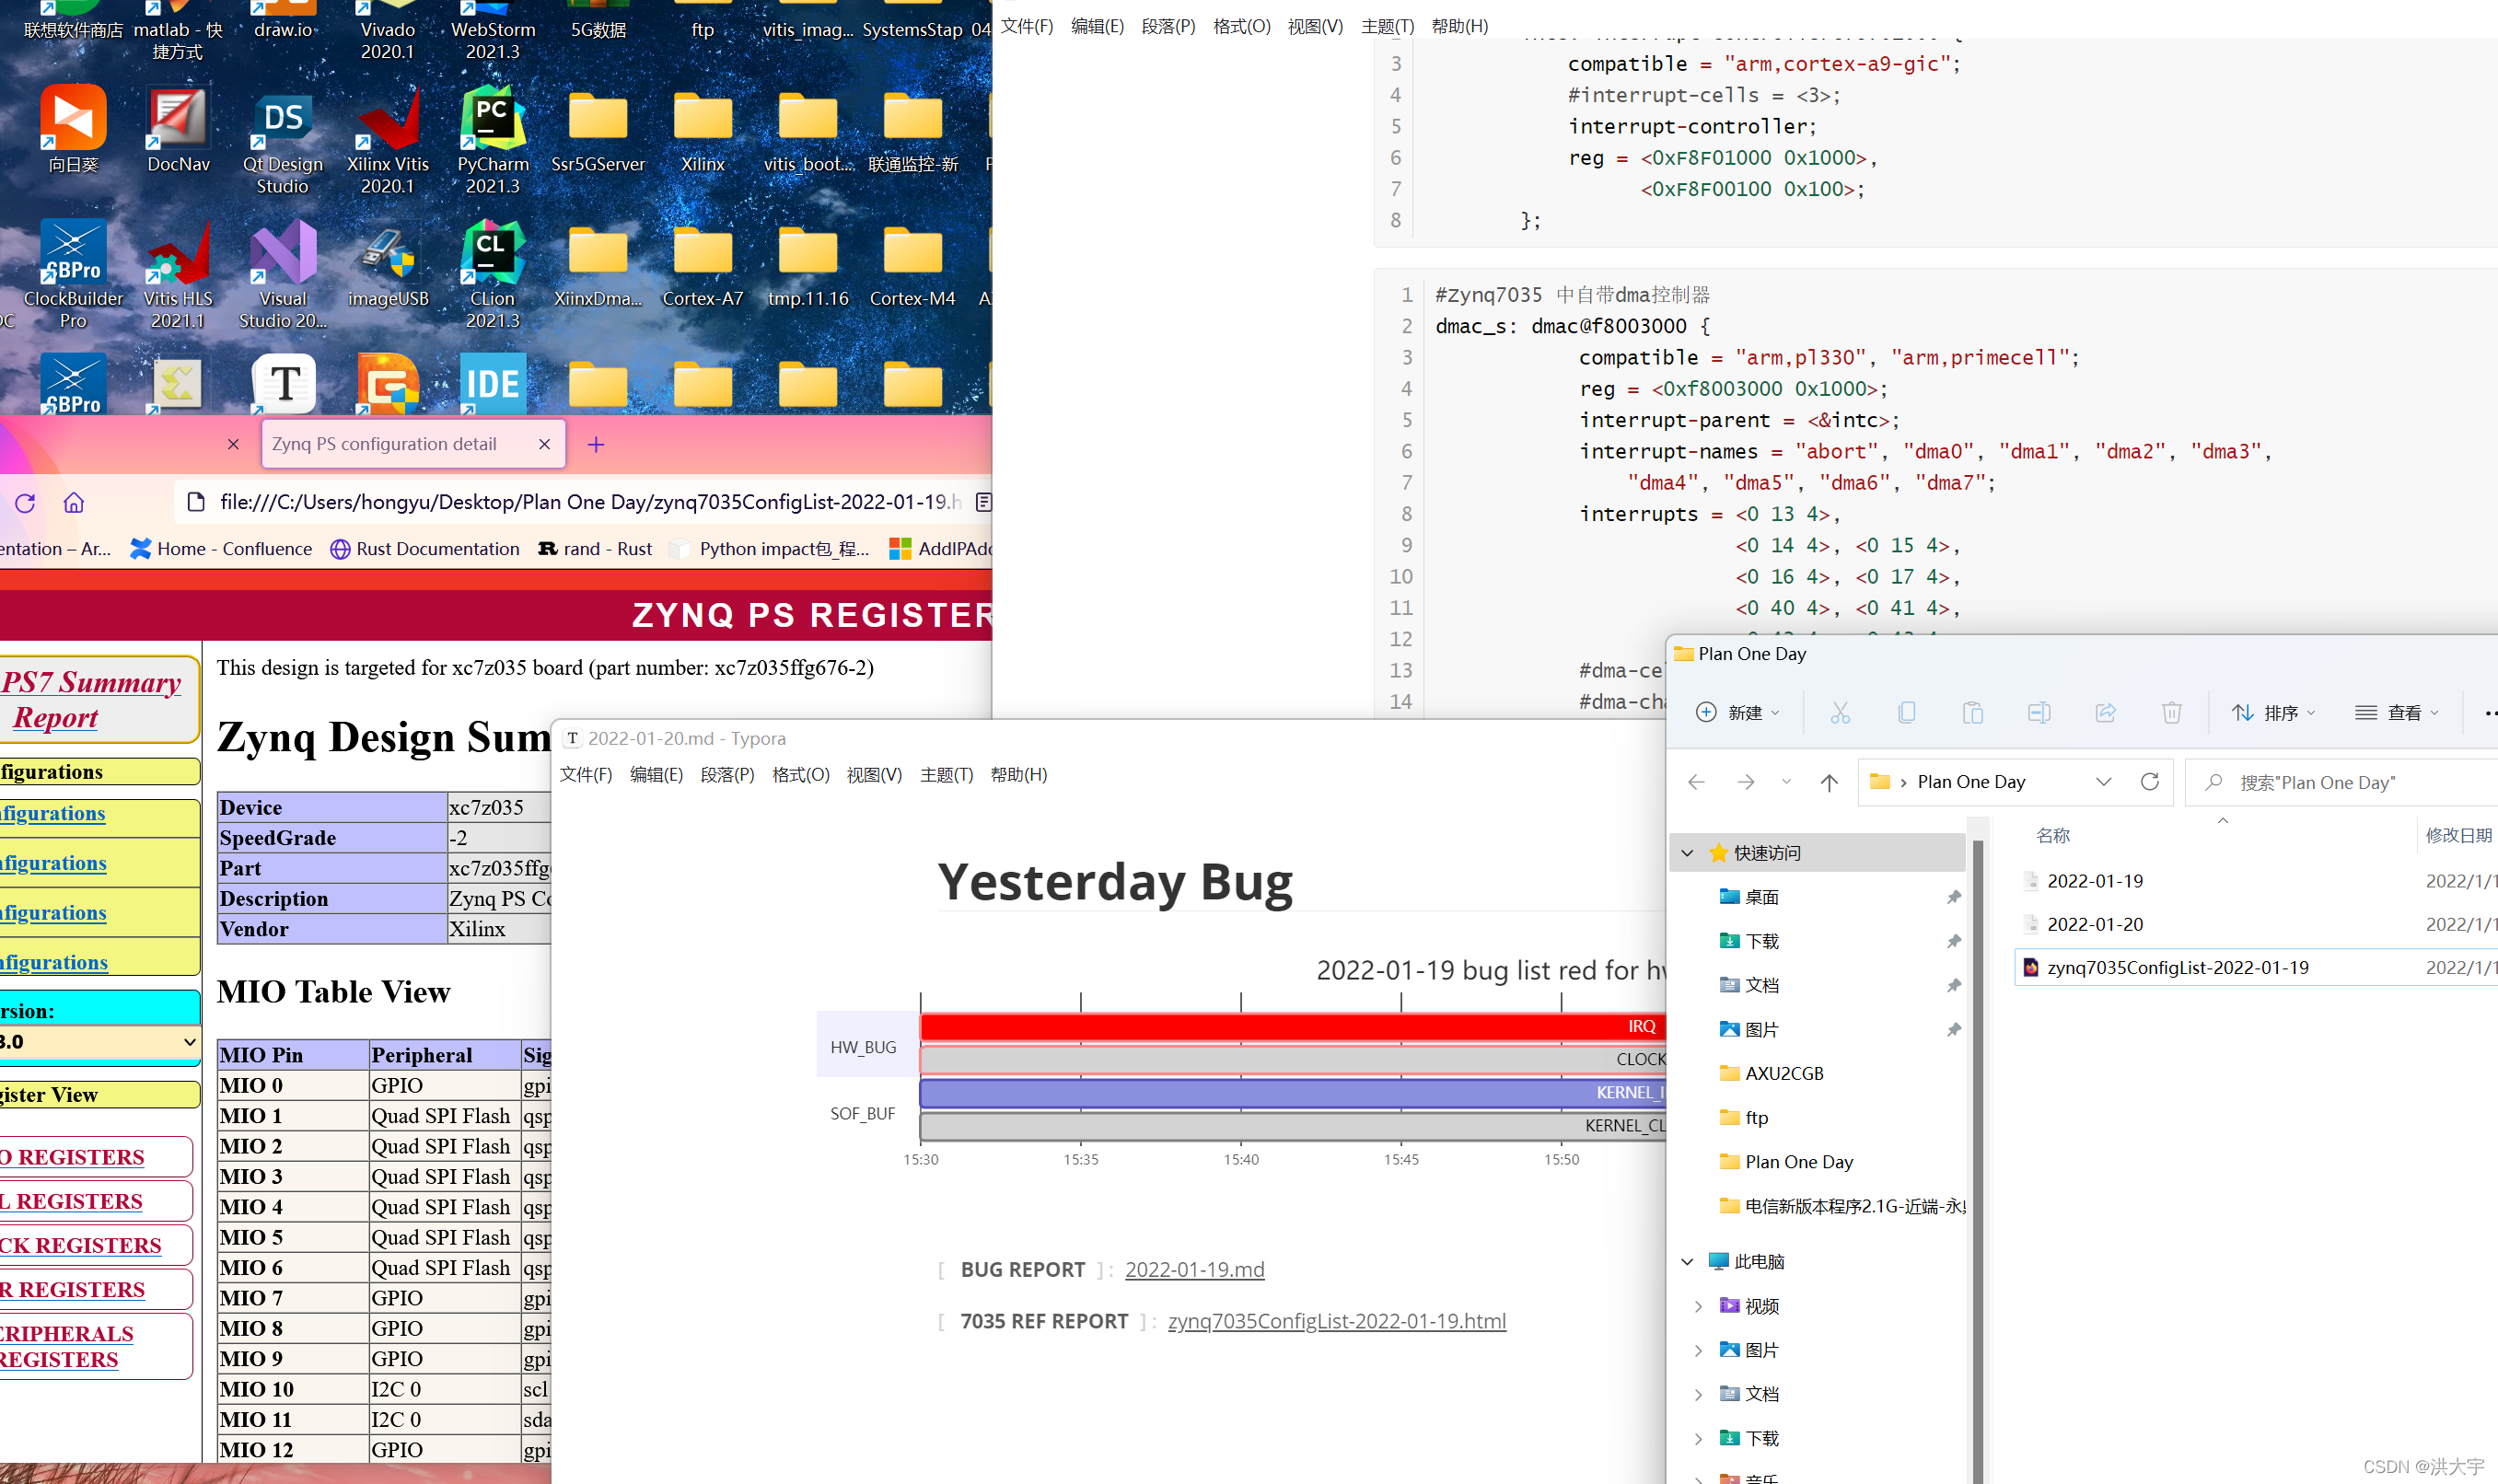Open zynq7035ConfigList-2022-01-19.html link
Viewport: 2498px width, 1484px height.
click(x=1337, y=1322)
